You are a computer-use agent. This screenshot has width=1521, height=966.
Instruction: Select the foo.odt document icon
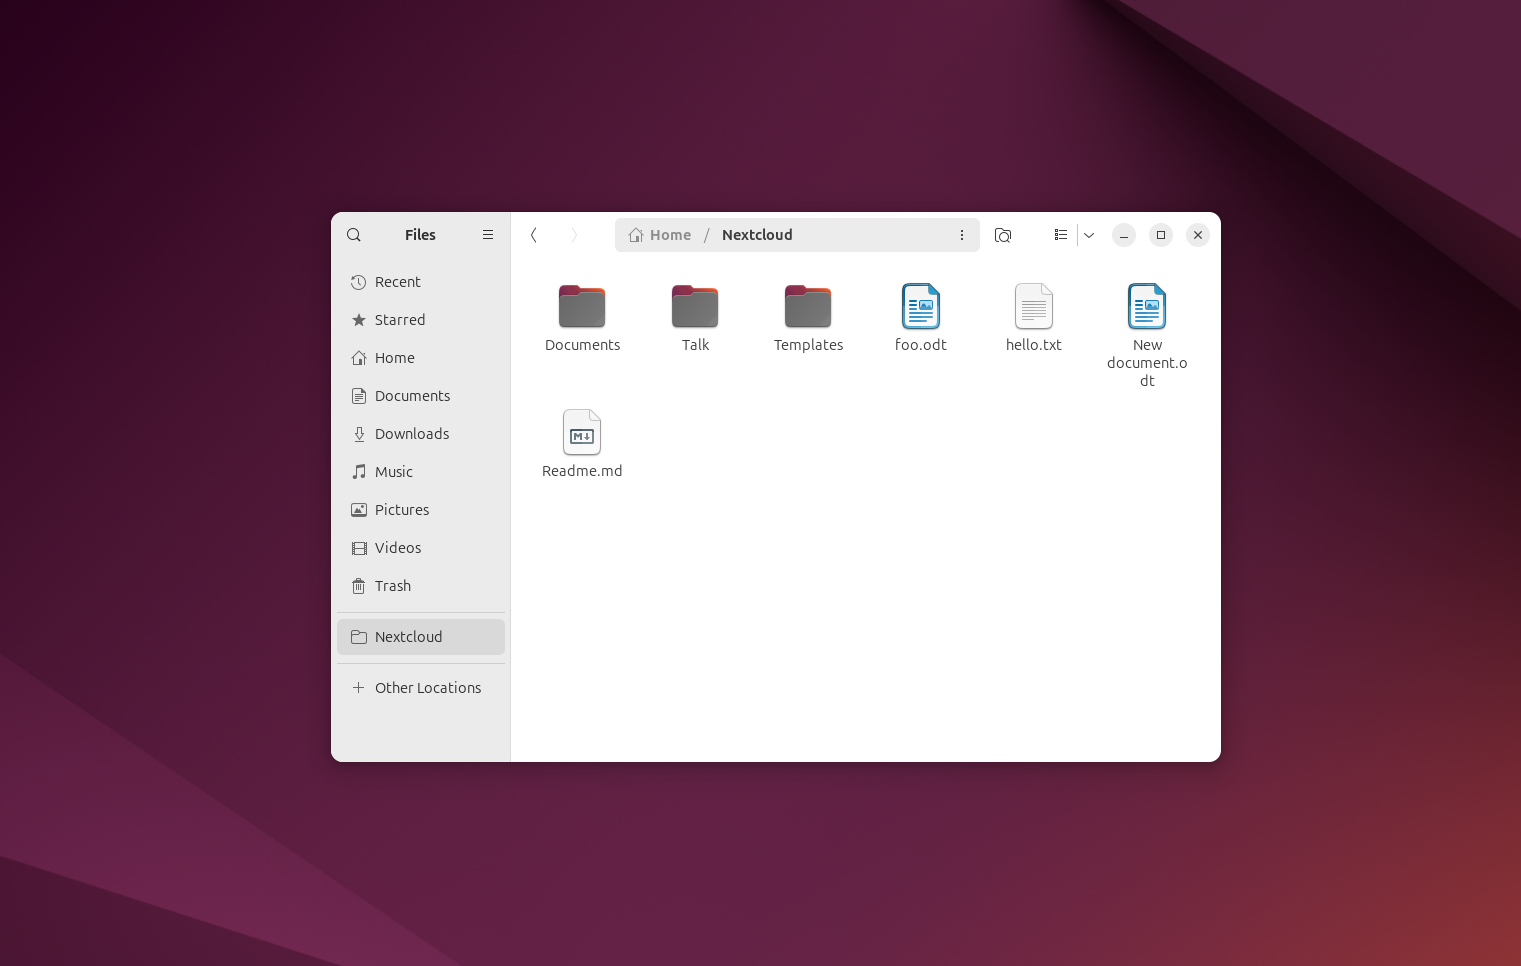[x=921, y=306]
